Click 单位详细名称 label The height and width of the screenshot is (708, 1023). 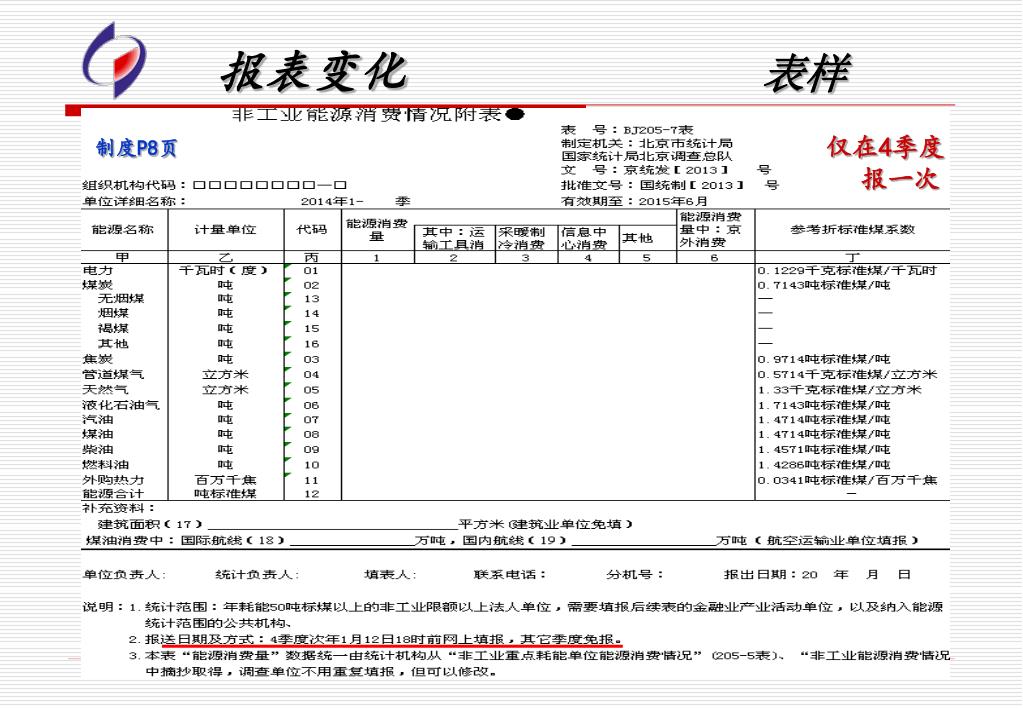(x=134, y=201)
